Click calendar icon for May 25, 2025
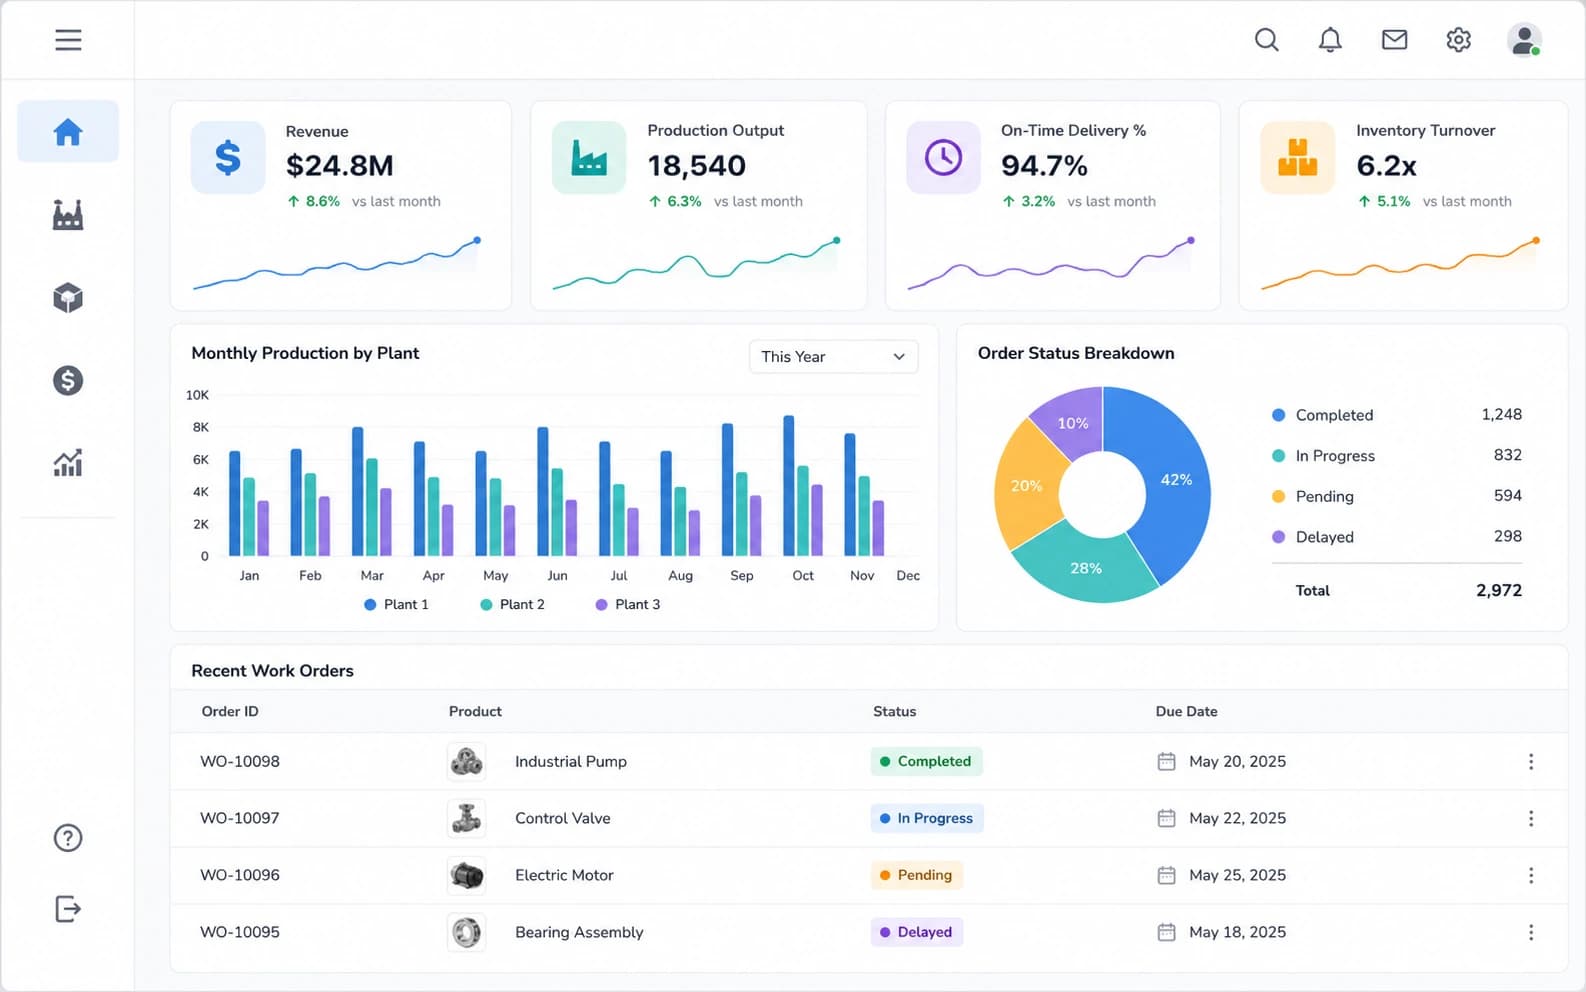Image resolution: width=1586 pixels, height=992 pixels. [x=1166, y=875]
